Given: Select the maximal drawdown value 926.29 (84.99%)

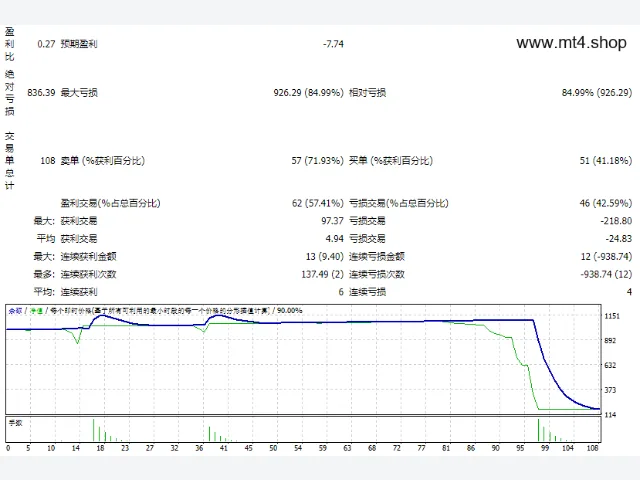Looking at the screenshot, I should click(309, 93).
